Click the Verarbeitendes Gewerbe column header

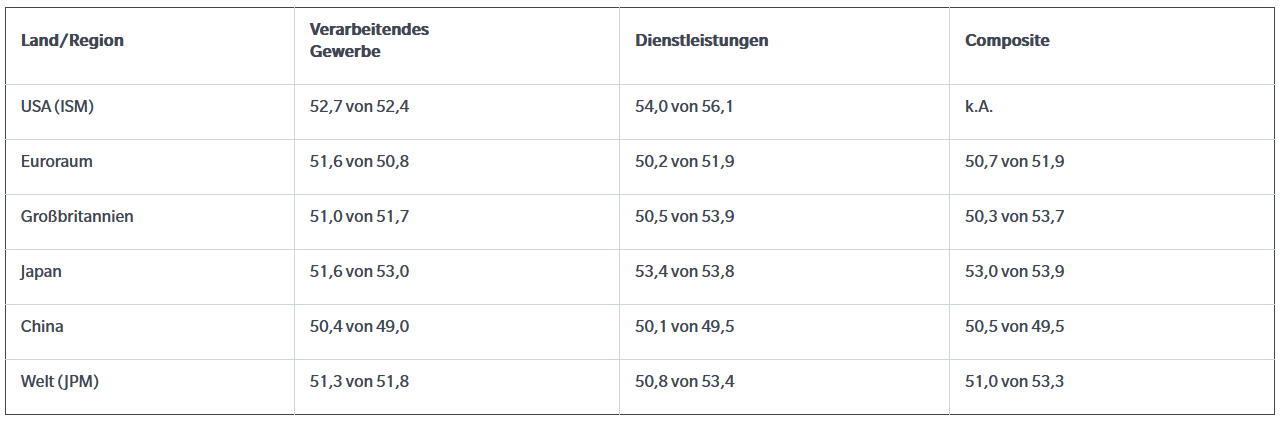(369, 41)
